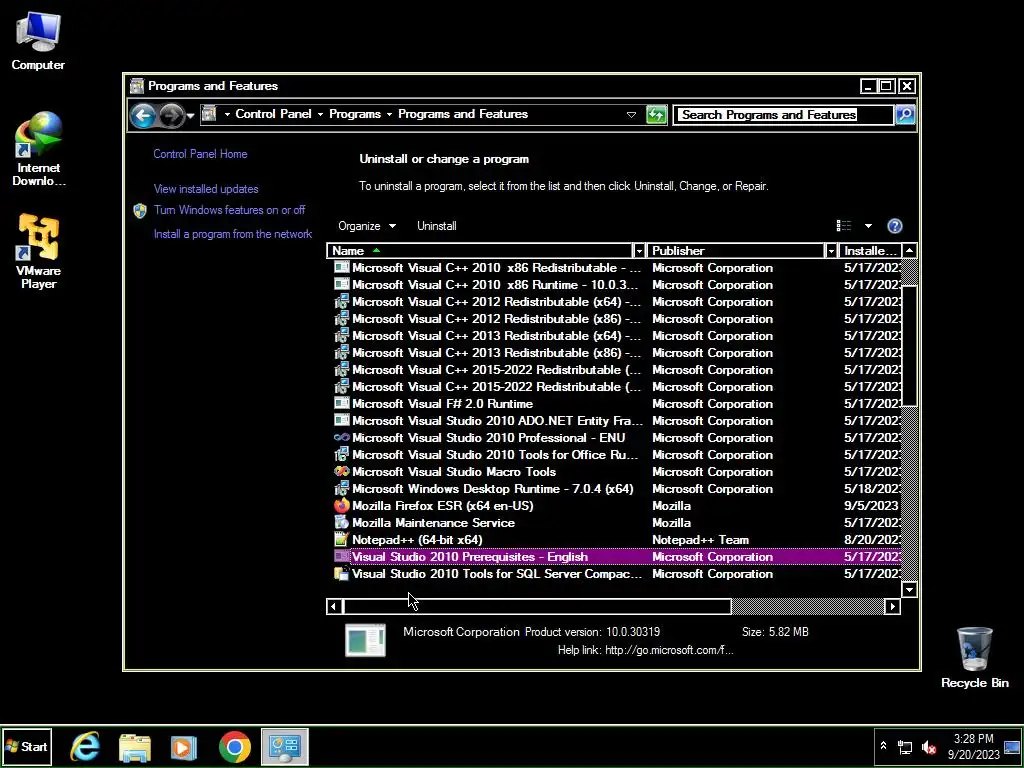
Task: Click the Control Panel breadcrumb segment
Action: click(x=273, y=114)
